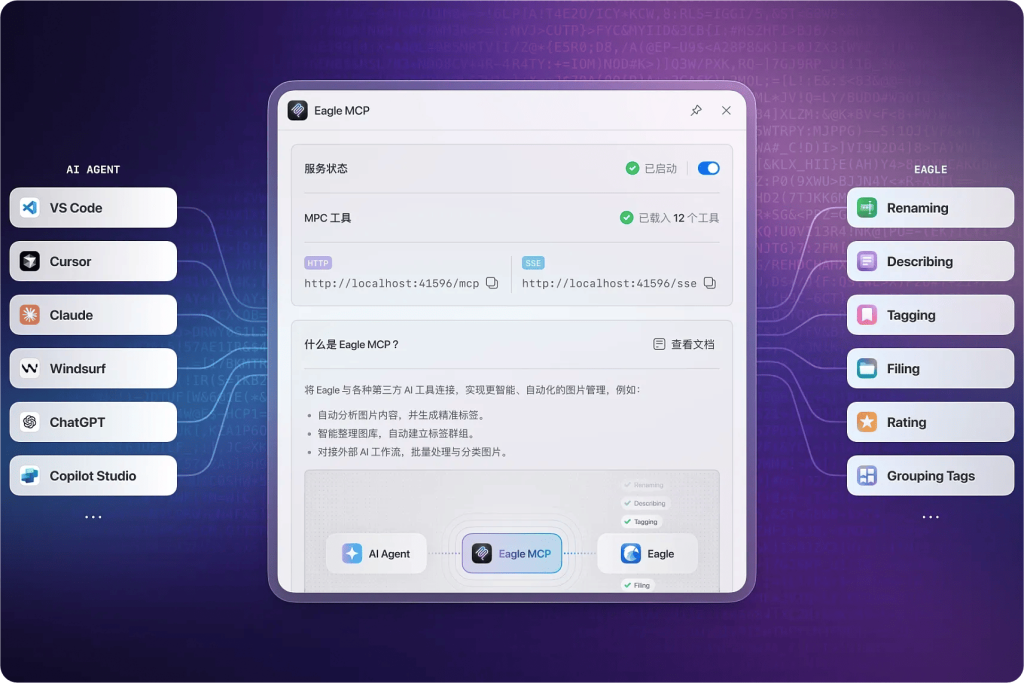
Task: Select the Grouping Tags item
Action: 930,476
